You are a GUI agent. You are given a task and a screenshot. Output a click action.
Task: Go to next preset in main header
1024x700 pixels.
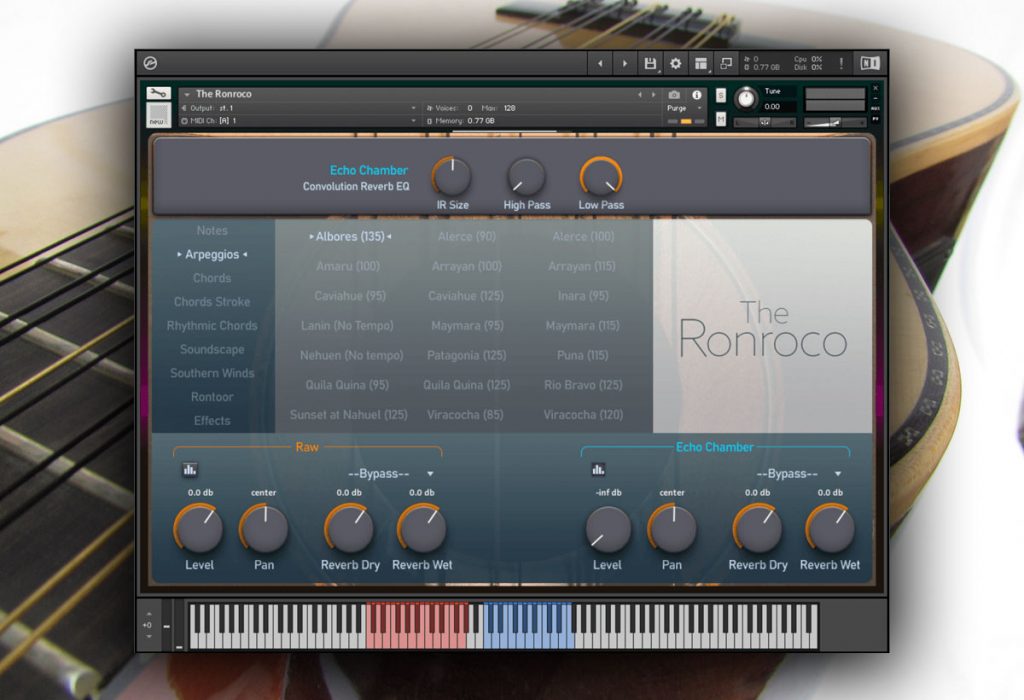pyautogui.click(x=624, y=63)
